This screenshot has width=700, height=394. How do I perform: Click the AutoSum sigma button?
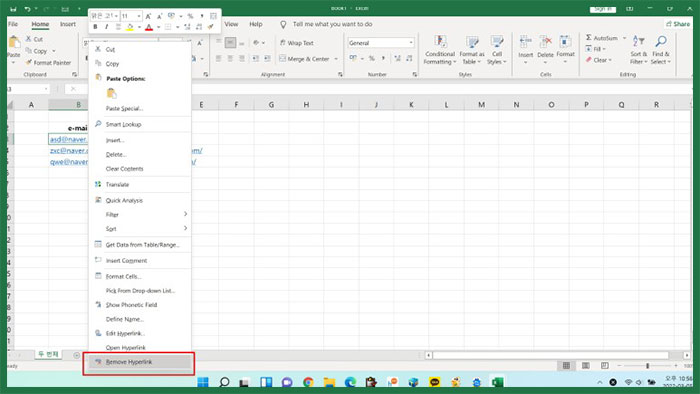601,38
